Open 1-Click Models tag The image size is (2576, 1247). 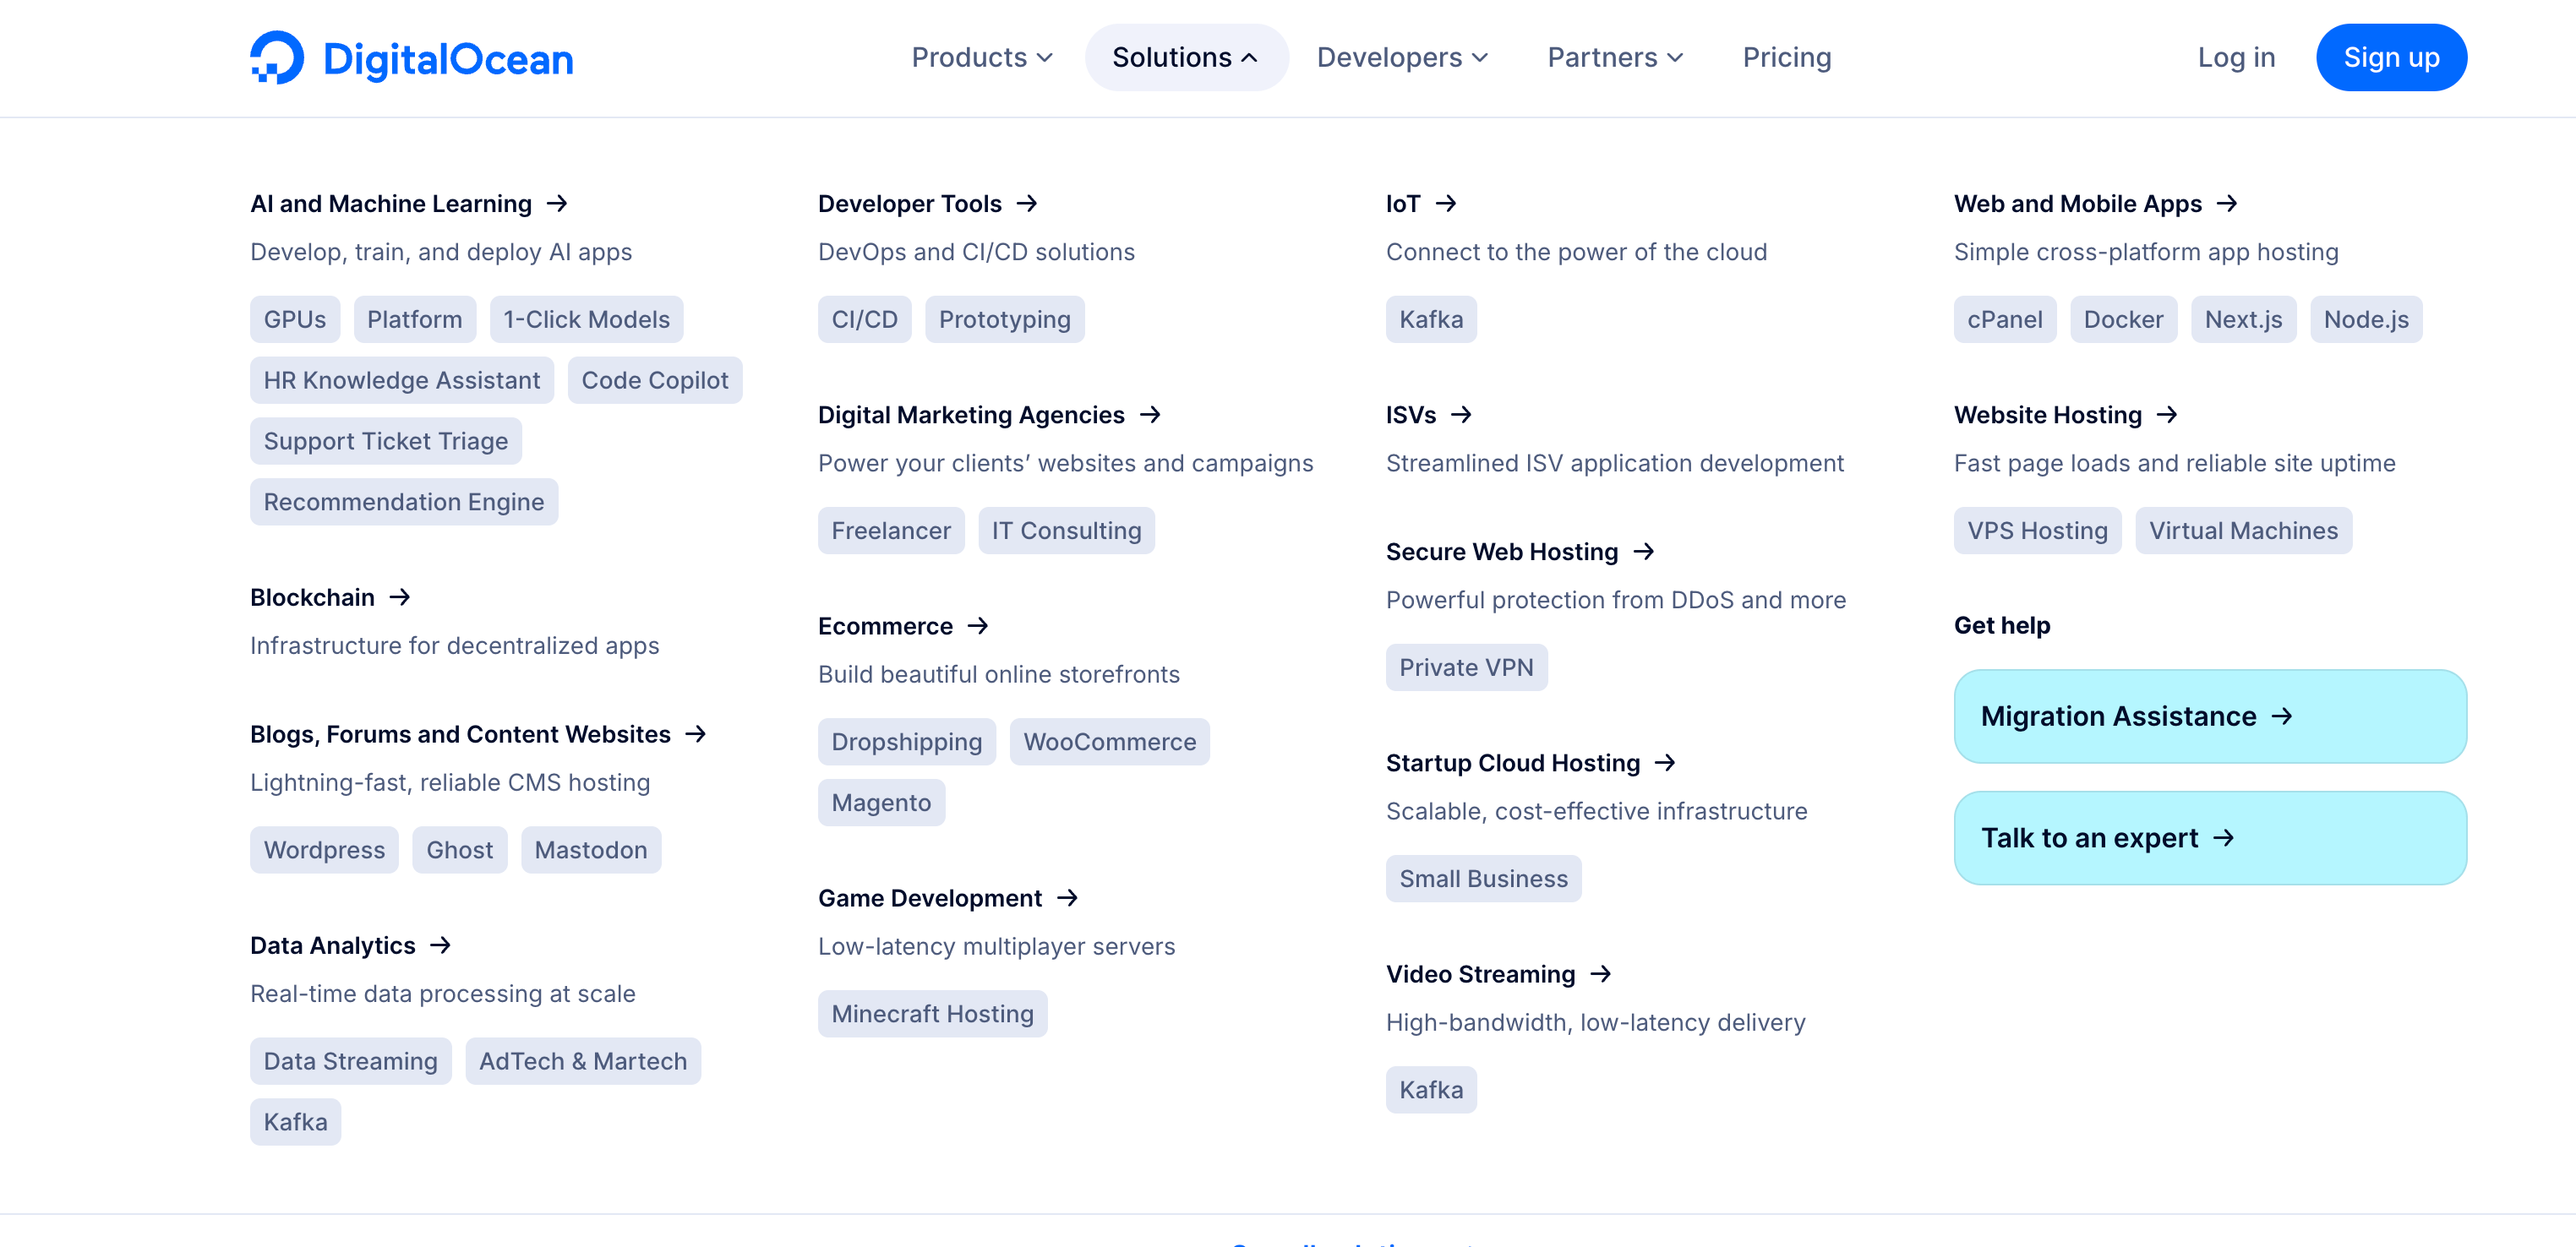587,319
